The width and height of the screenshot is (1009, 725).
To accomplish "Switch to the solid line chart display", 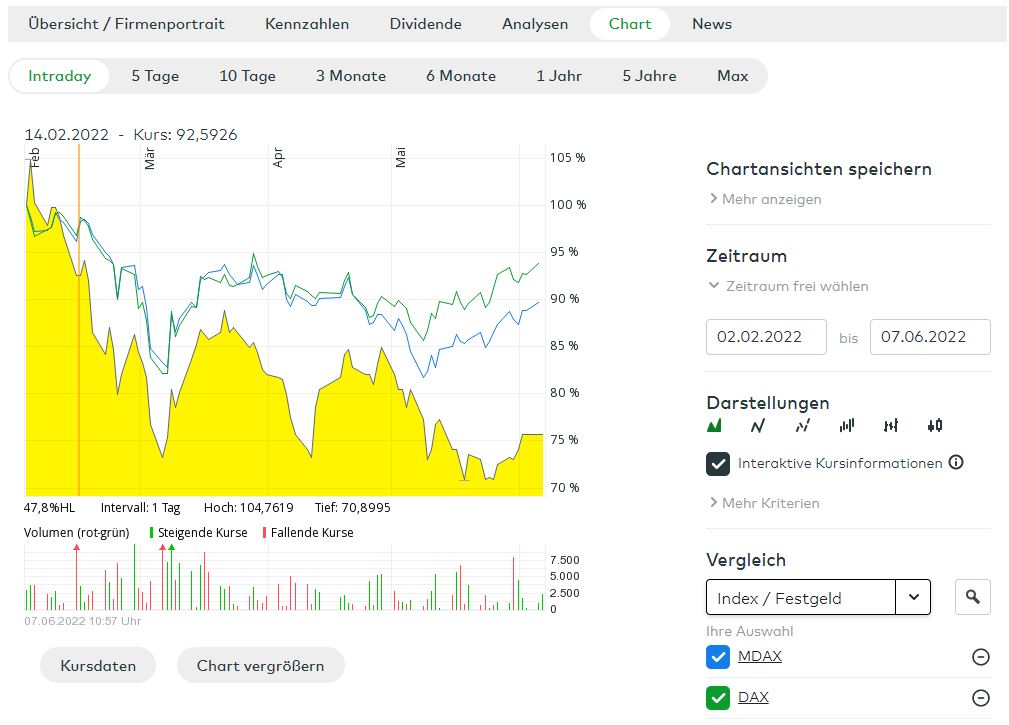I will (757, 426).
